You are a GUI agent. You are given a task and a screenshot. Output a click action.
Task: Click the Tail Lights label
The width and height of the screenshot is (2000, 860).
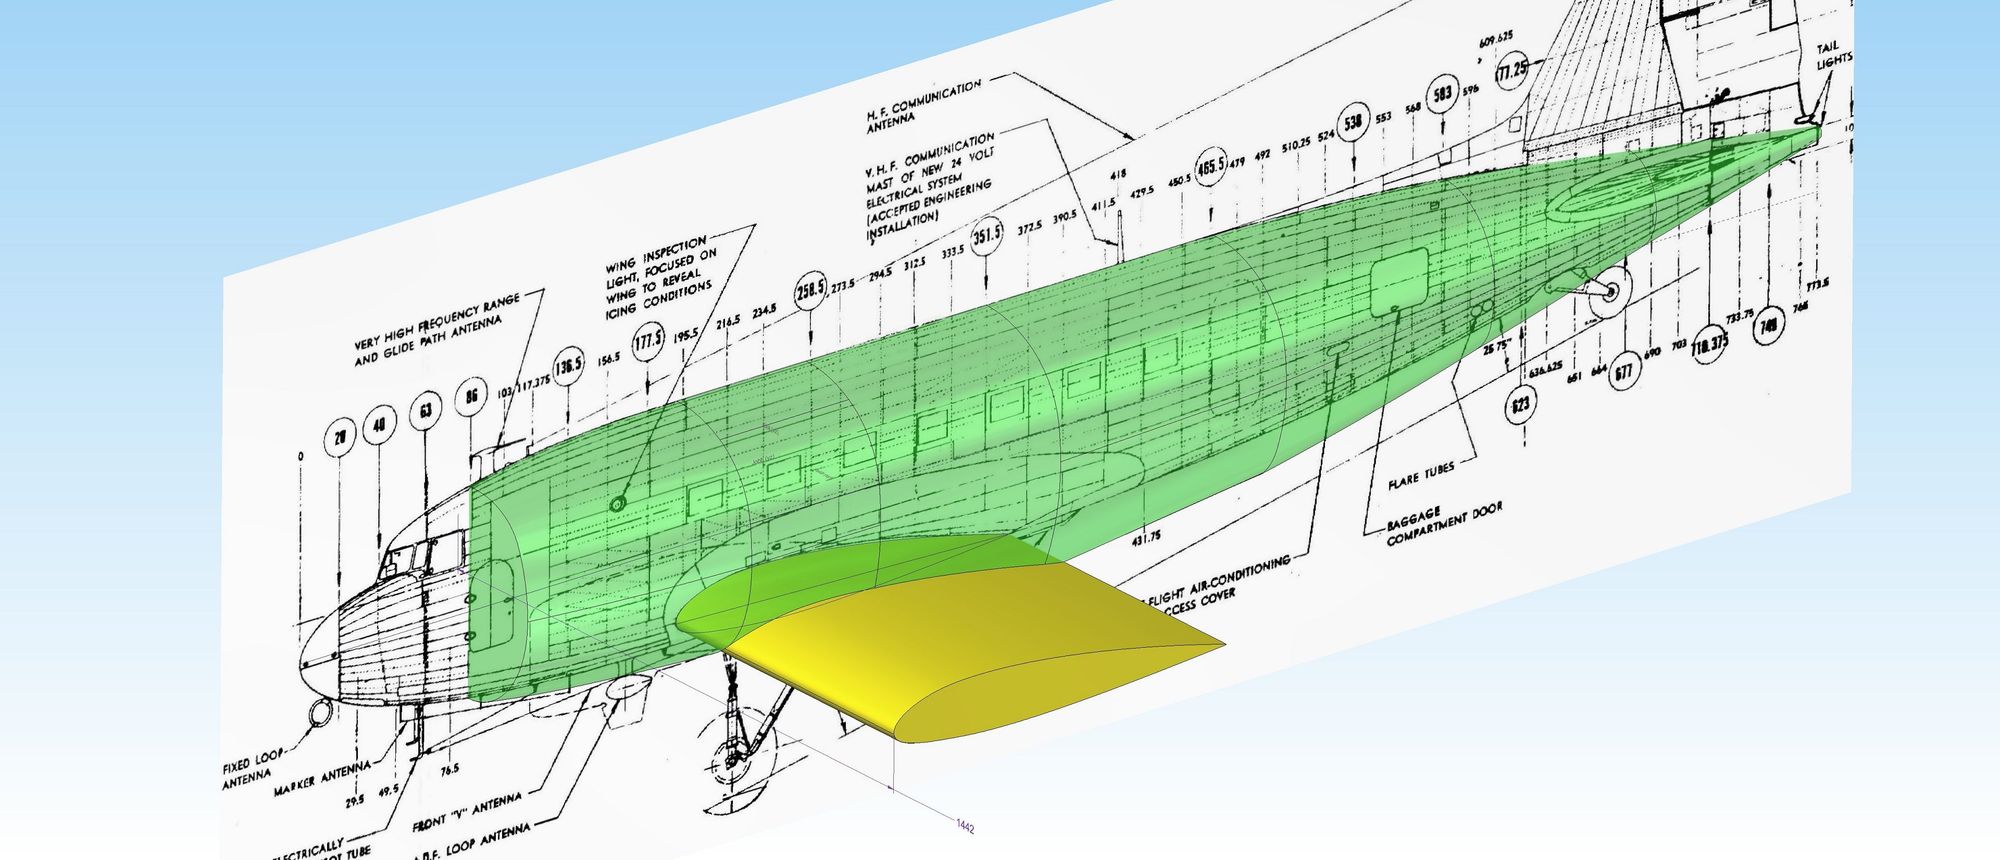pos(1833,55)
